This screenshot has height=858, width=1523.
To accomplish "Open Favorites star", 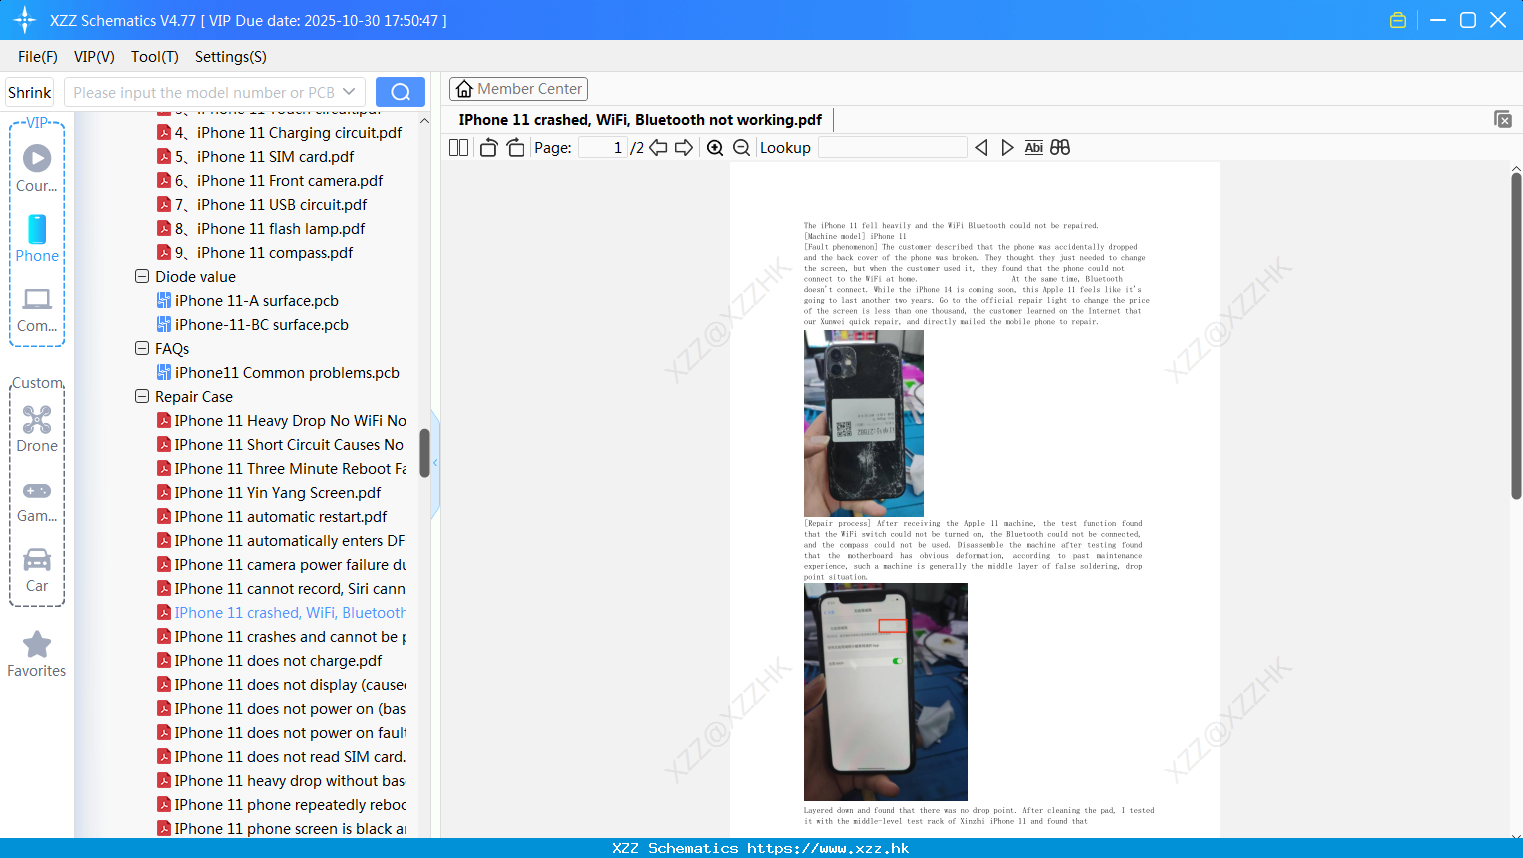I will 37,654.
